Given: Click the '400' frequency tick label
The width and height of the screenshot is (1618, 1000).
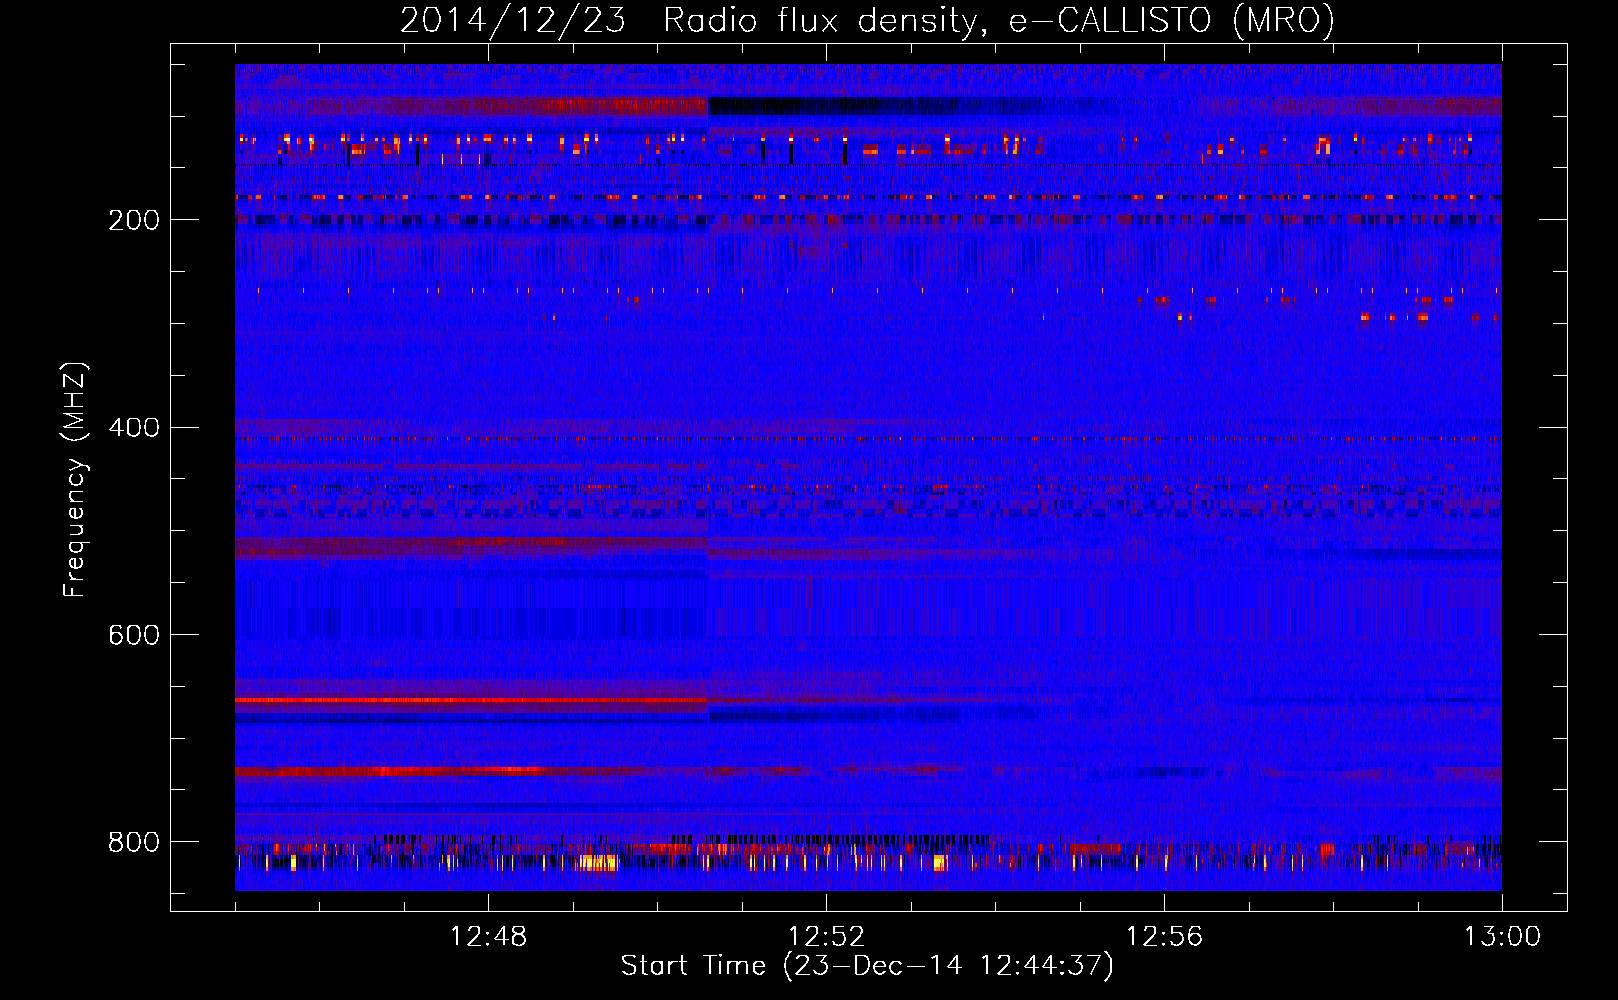Looking at the screenshot, I should click(134, 428).
